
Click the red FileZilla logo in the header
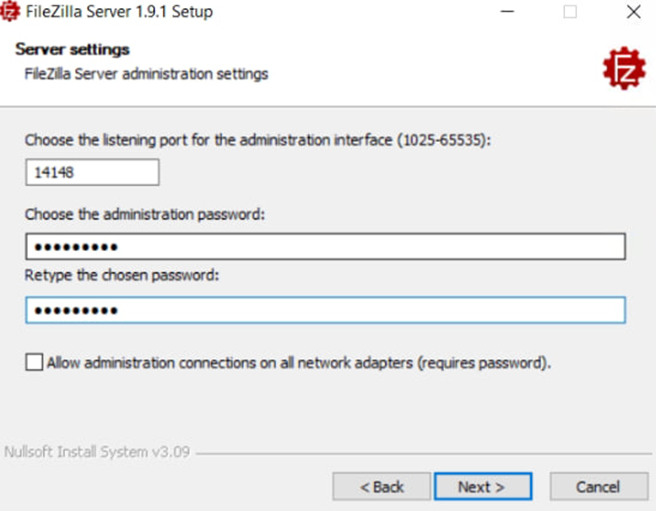tap(623, 67)
